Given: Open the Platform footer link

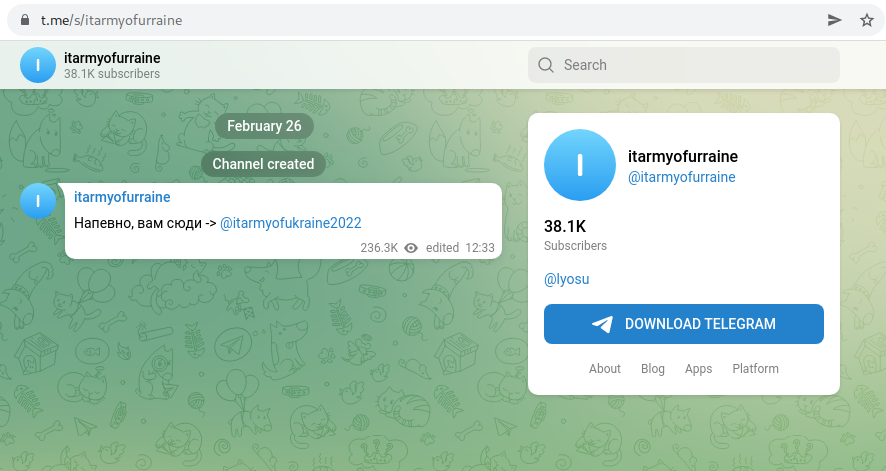Looking at the screenshot, I should pos(755,368).
